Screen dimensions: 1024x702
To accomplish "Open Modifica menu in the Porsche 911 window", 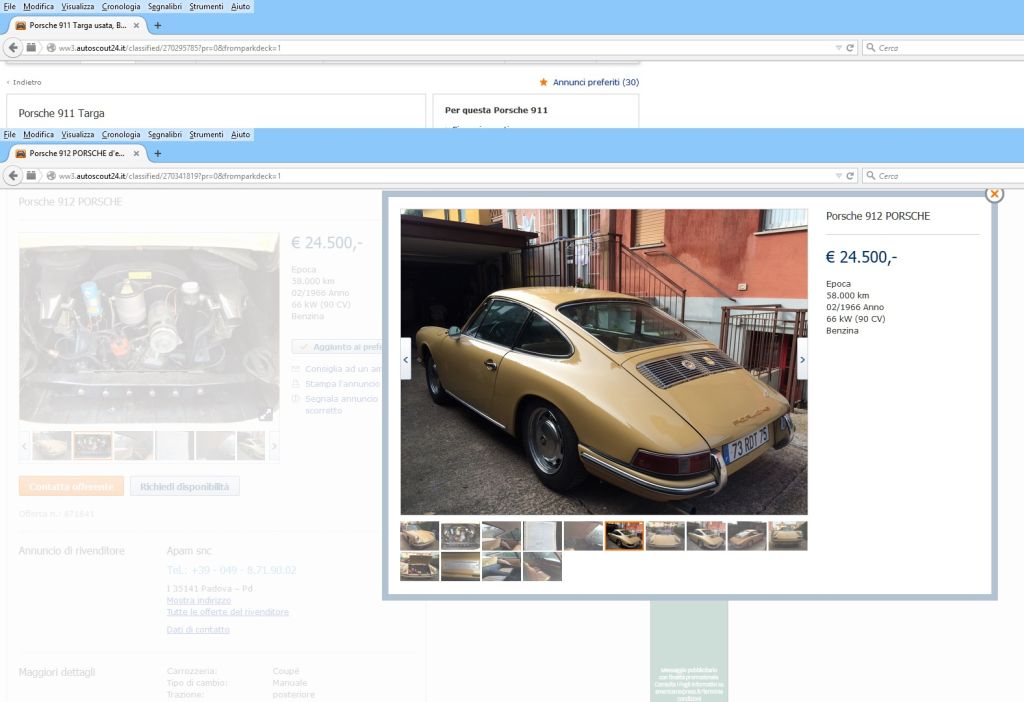I will (x=39, y=7).
